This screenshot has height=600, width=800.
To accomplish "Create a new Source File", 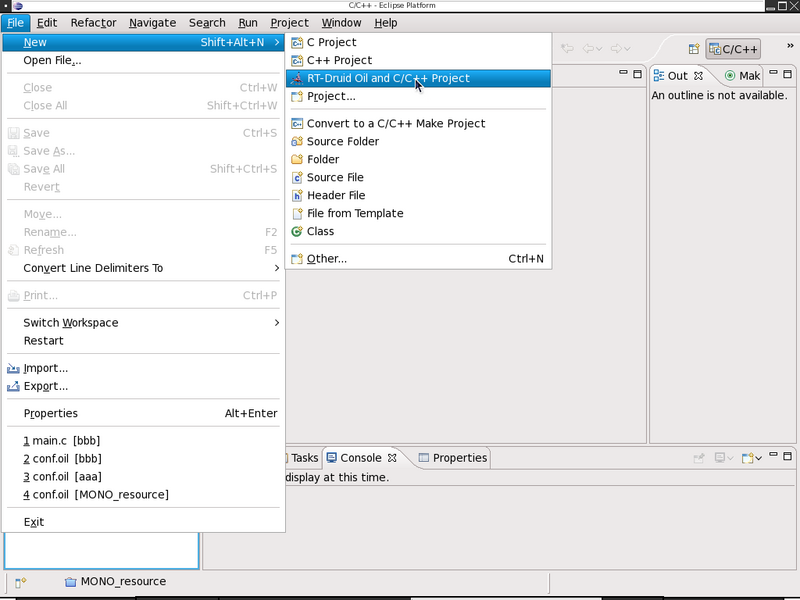I will [418, 178].
